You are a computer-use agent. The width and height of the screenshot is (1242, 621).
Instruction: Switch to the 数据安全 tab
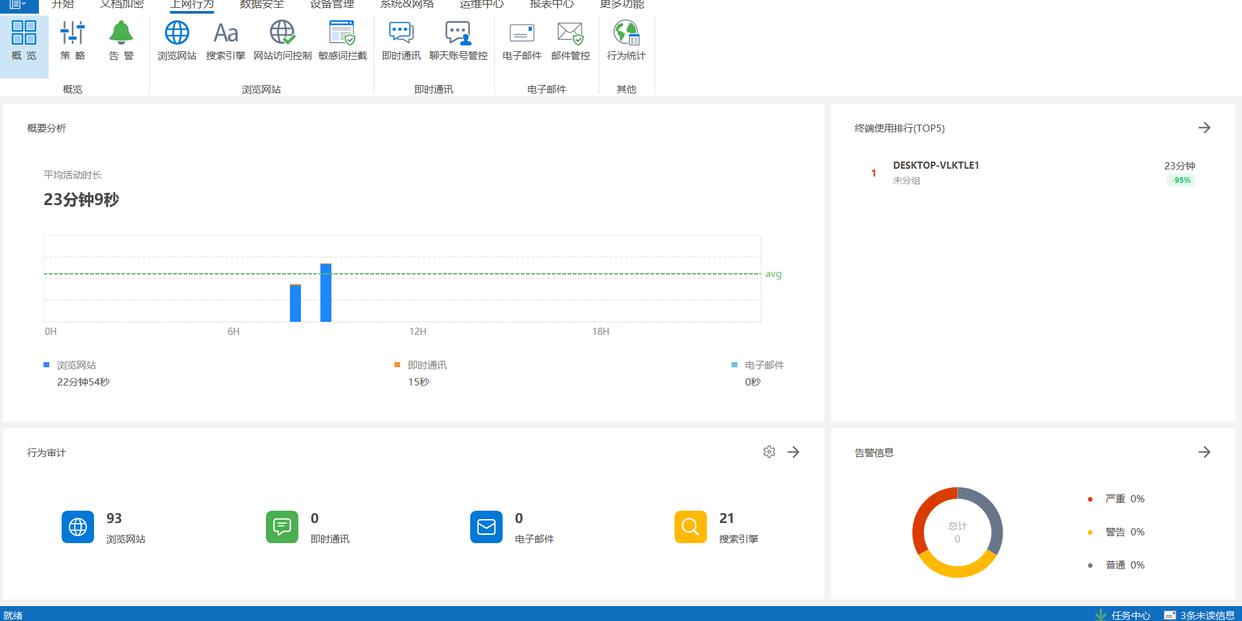pos(262,4)
